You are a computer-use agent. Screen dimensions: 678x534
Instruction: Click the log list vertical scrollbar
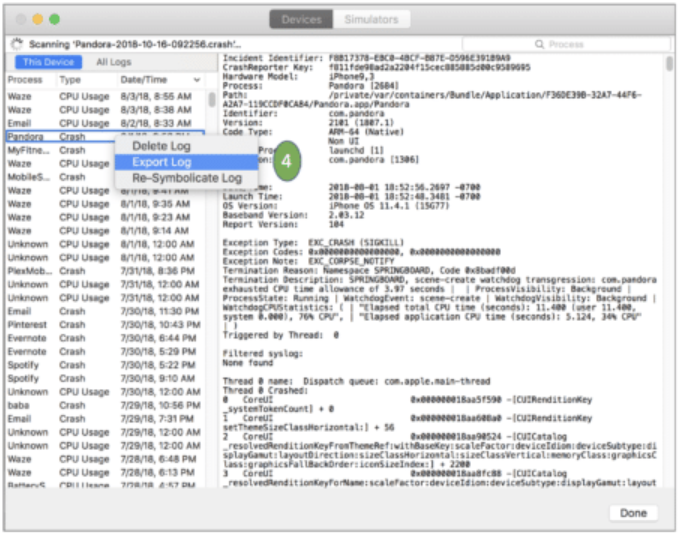[212, 100]
